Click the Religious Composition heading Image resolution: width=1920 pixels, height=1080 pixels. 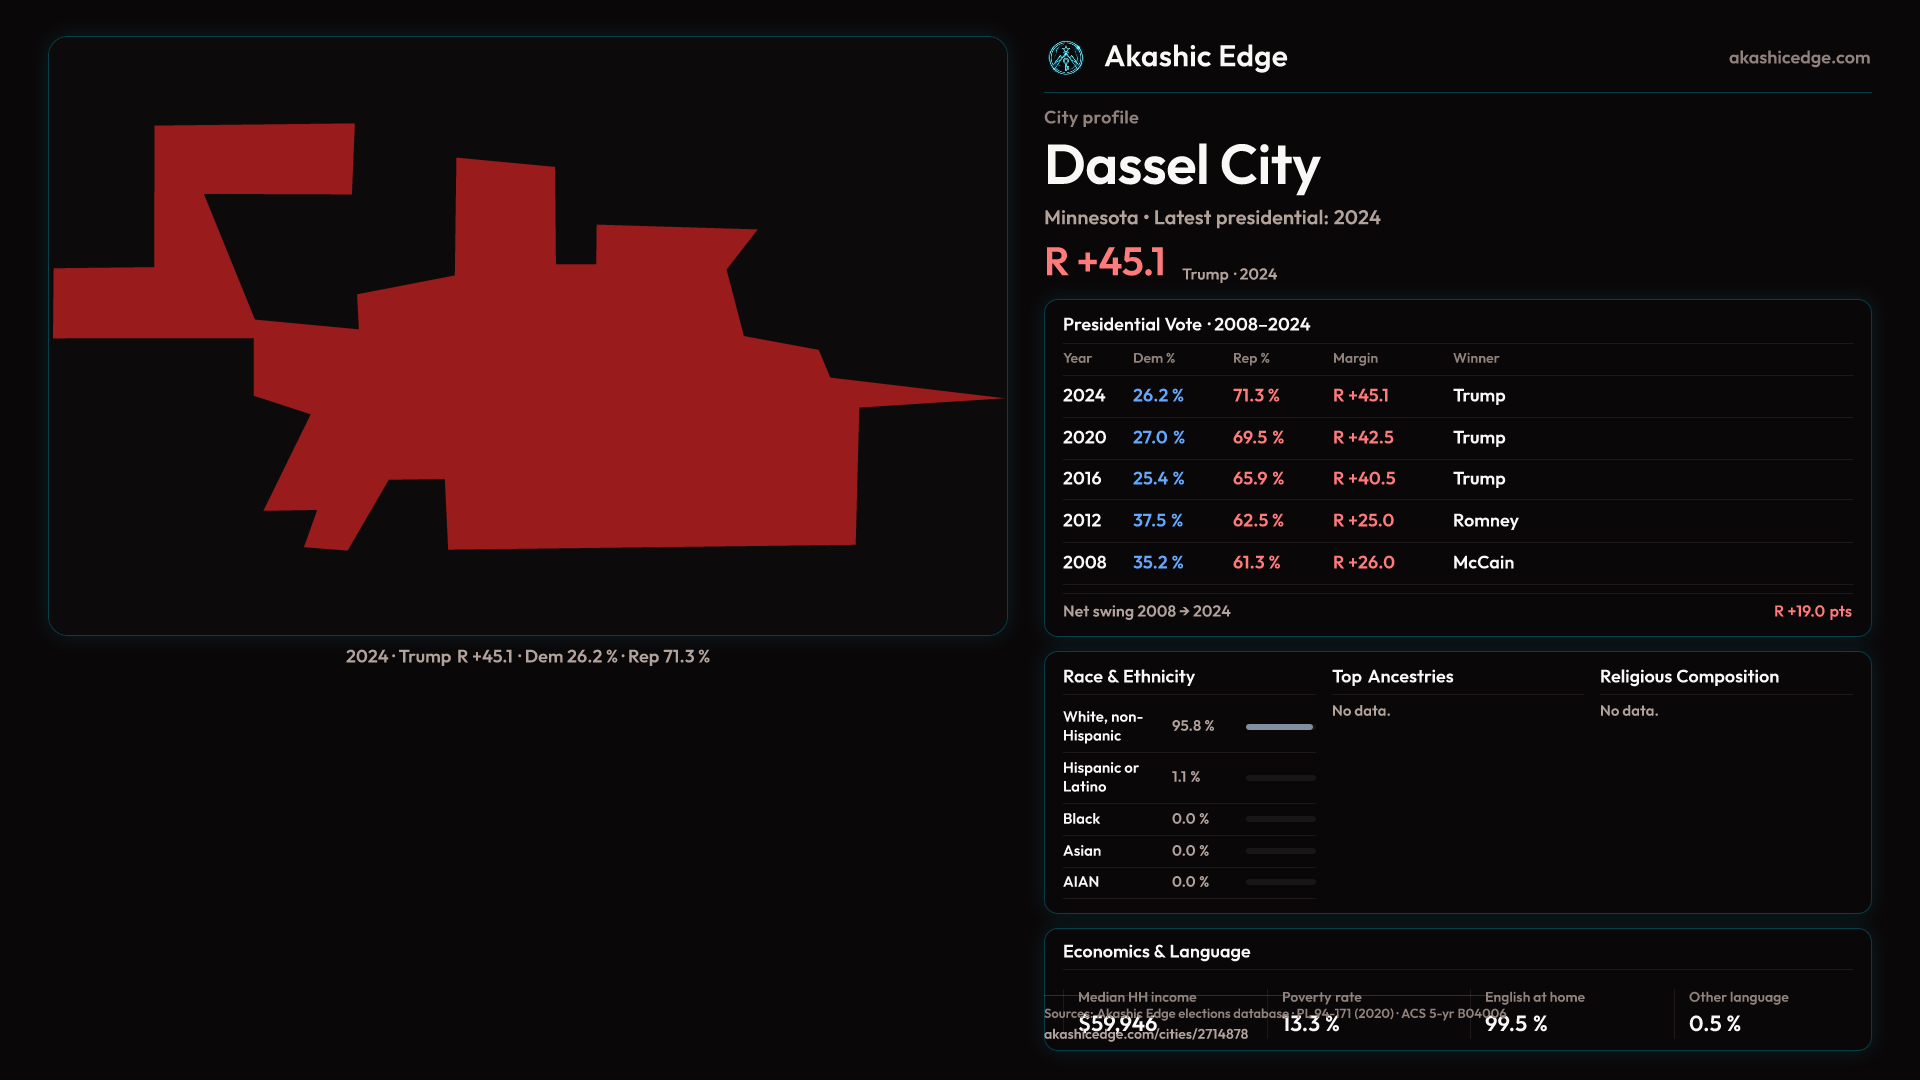point(1688,677)
